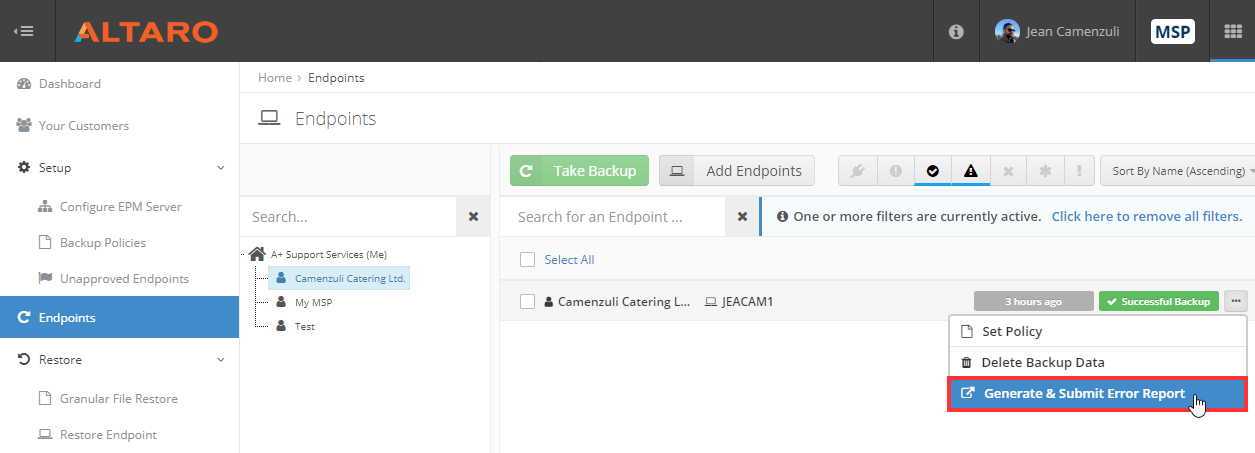The height and width of the screenshot is (453, 1255).
Task: Click here to remove all filters
Action: pyautogui.click(x=1147, y=216)
